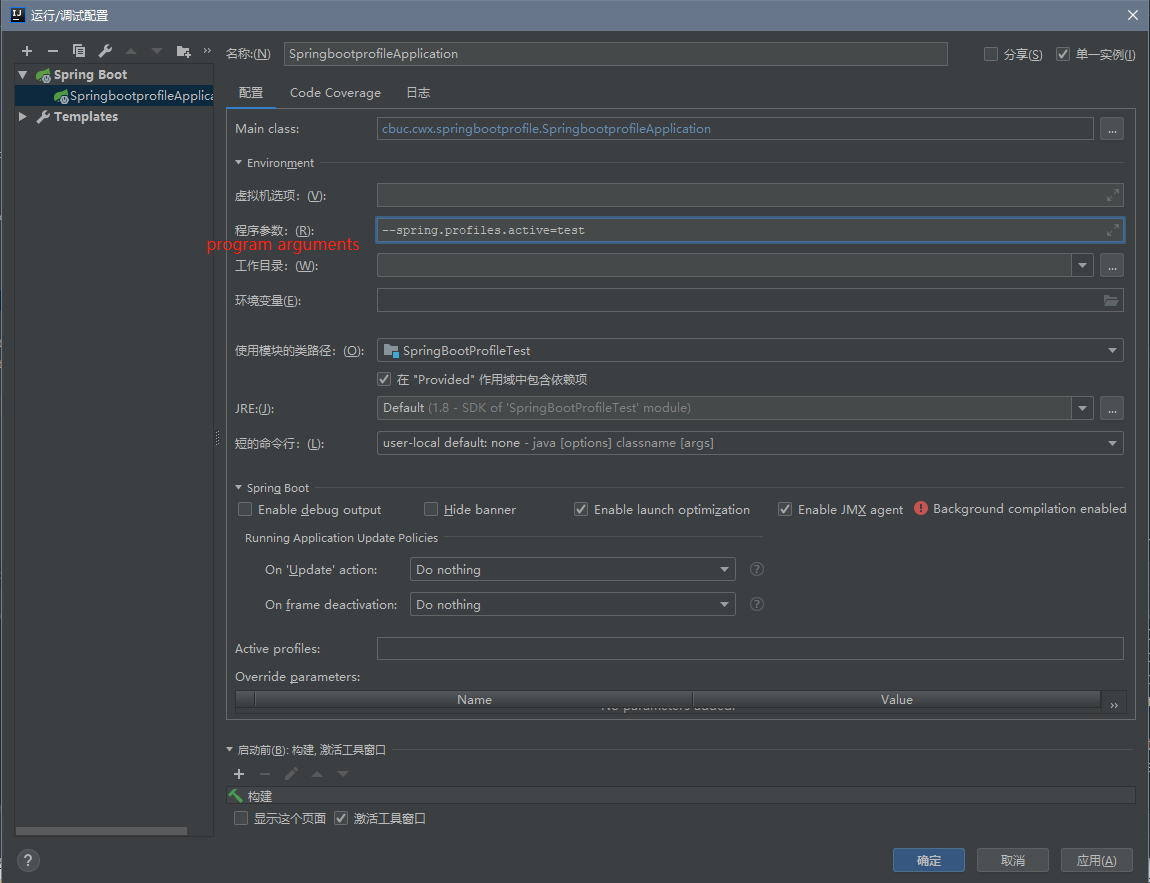
Task: Move configuration up in the list
Action: [131, 51]
